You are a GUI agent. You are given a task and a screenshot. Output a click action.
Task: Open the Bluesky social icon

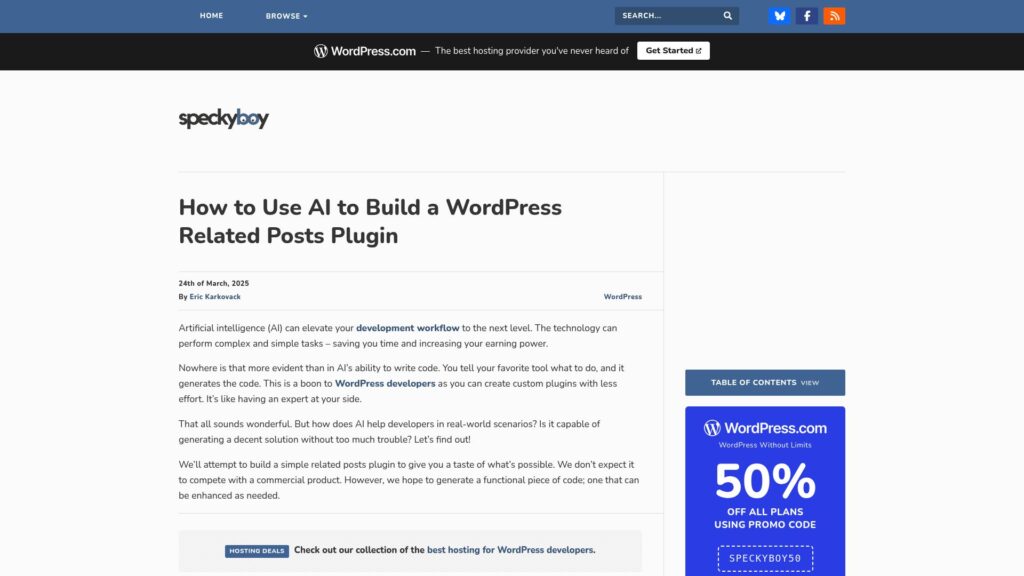pos(779,16)
